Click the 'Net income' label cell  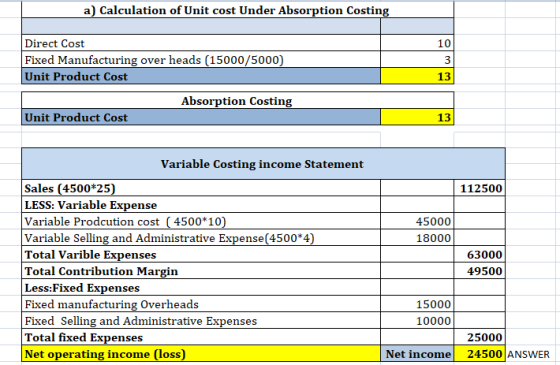click(x=417, y=354)
